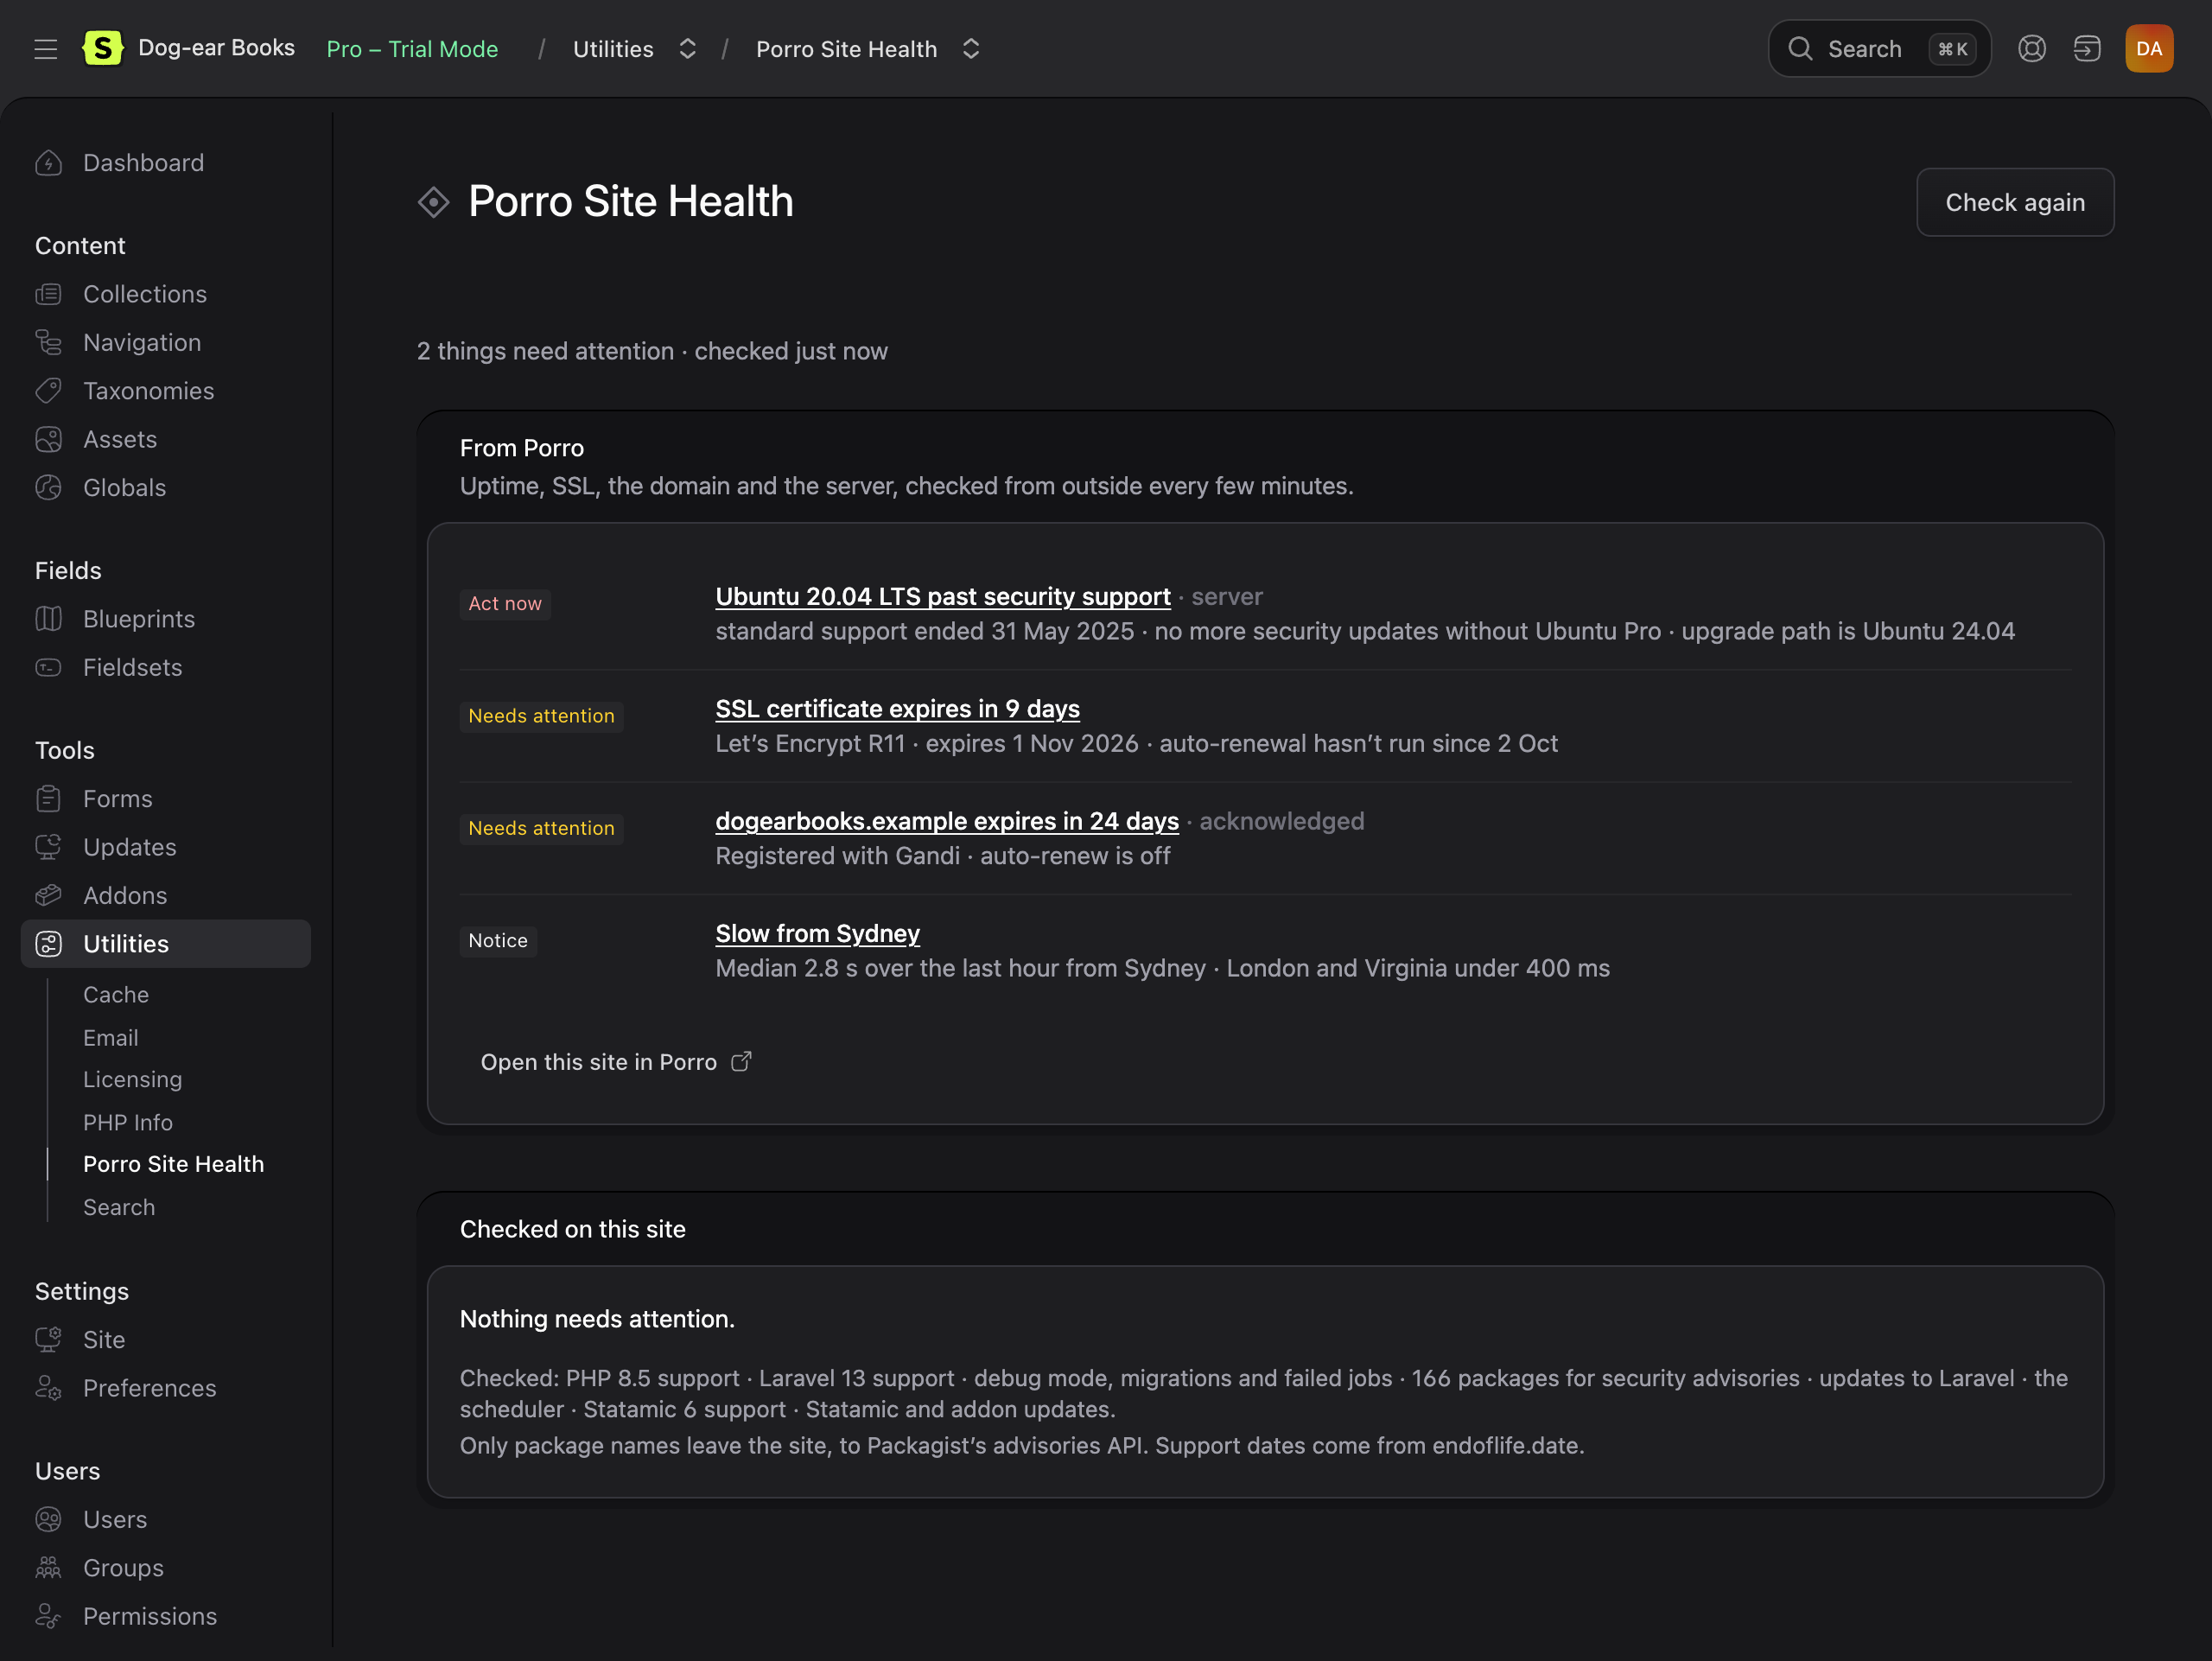This screenshot has height=1661, width=2212.
Task: Click the Navigation icon in sidebar
Action: click(x=48, y=342)
